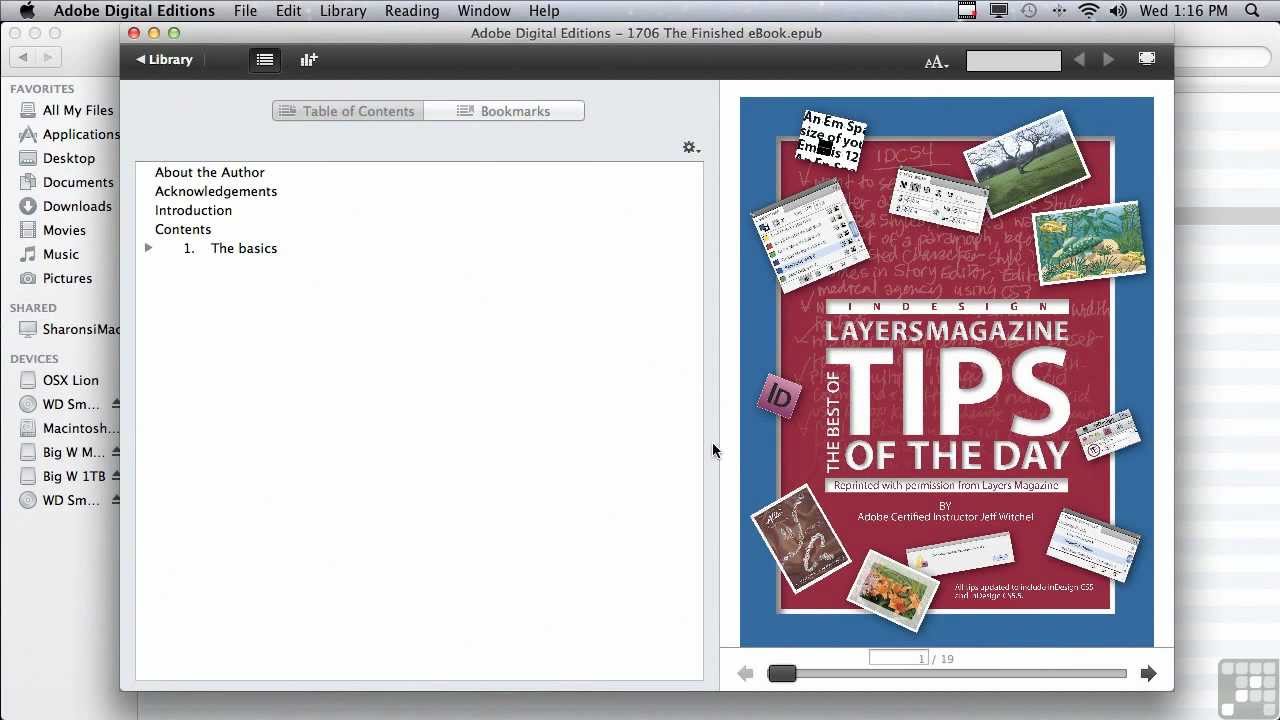Image resolution: width=1280 pixels, height=720 pixels.
Task: Open the text size menu
Action: [x=936, y=61]
